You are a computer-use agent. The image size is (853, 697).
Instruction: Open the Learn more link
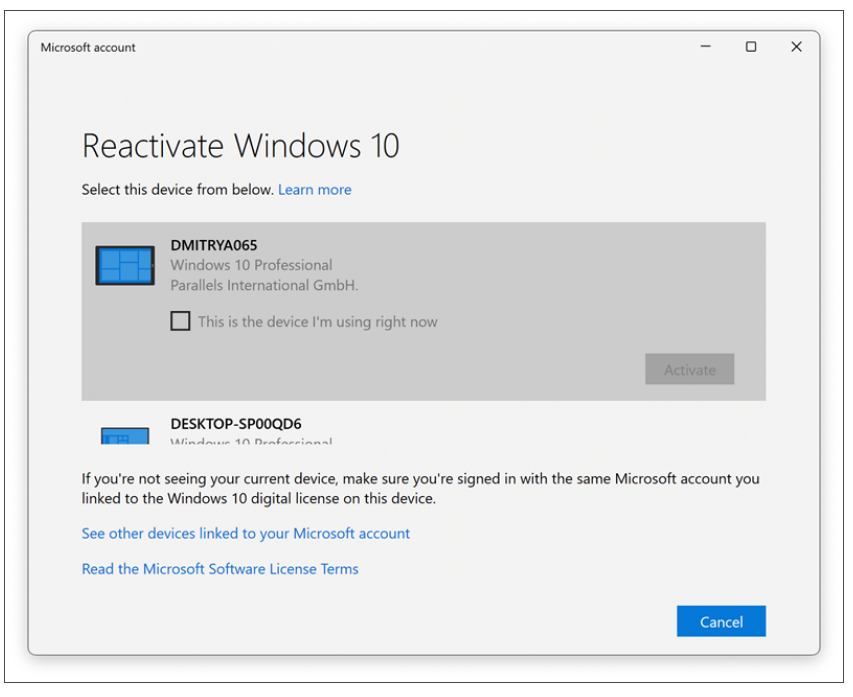[314, 189]
